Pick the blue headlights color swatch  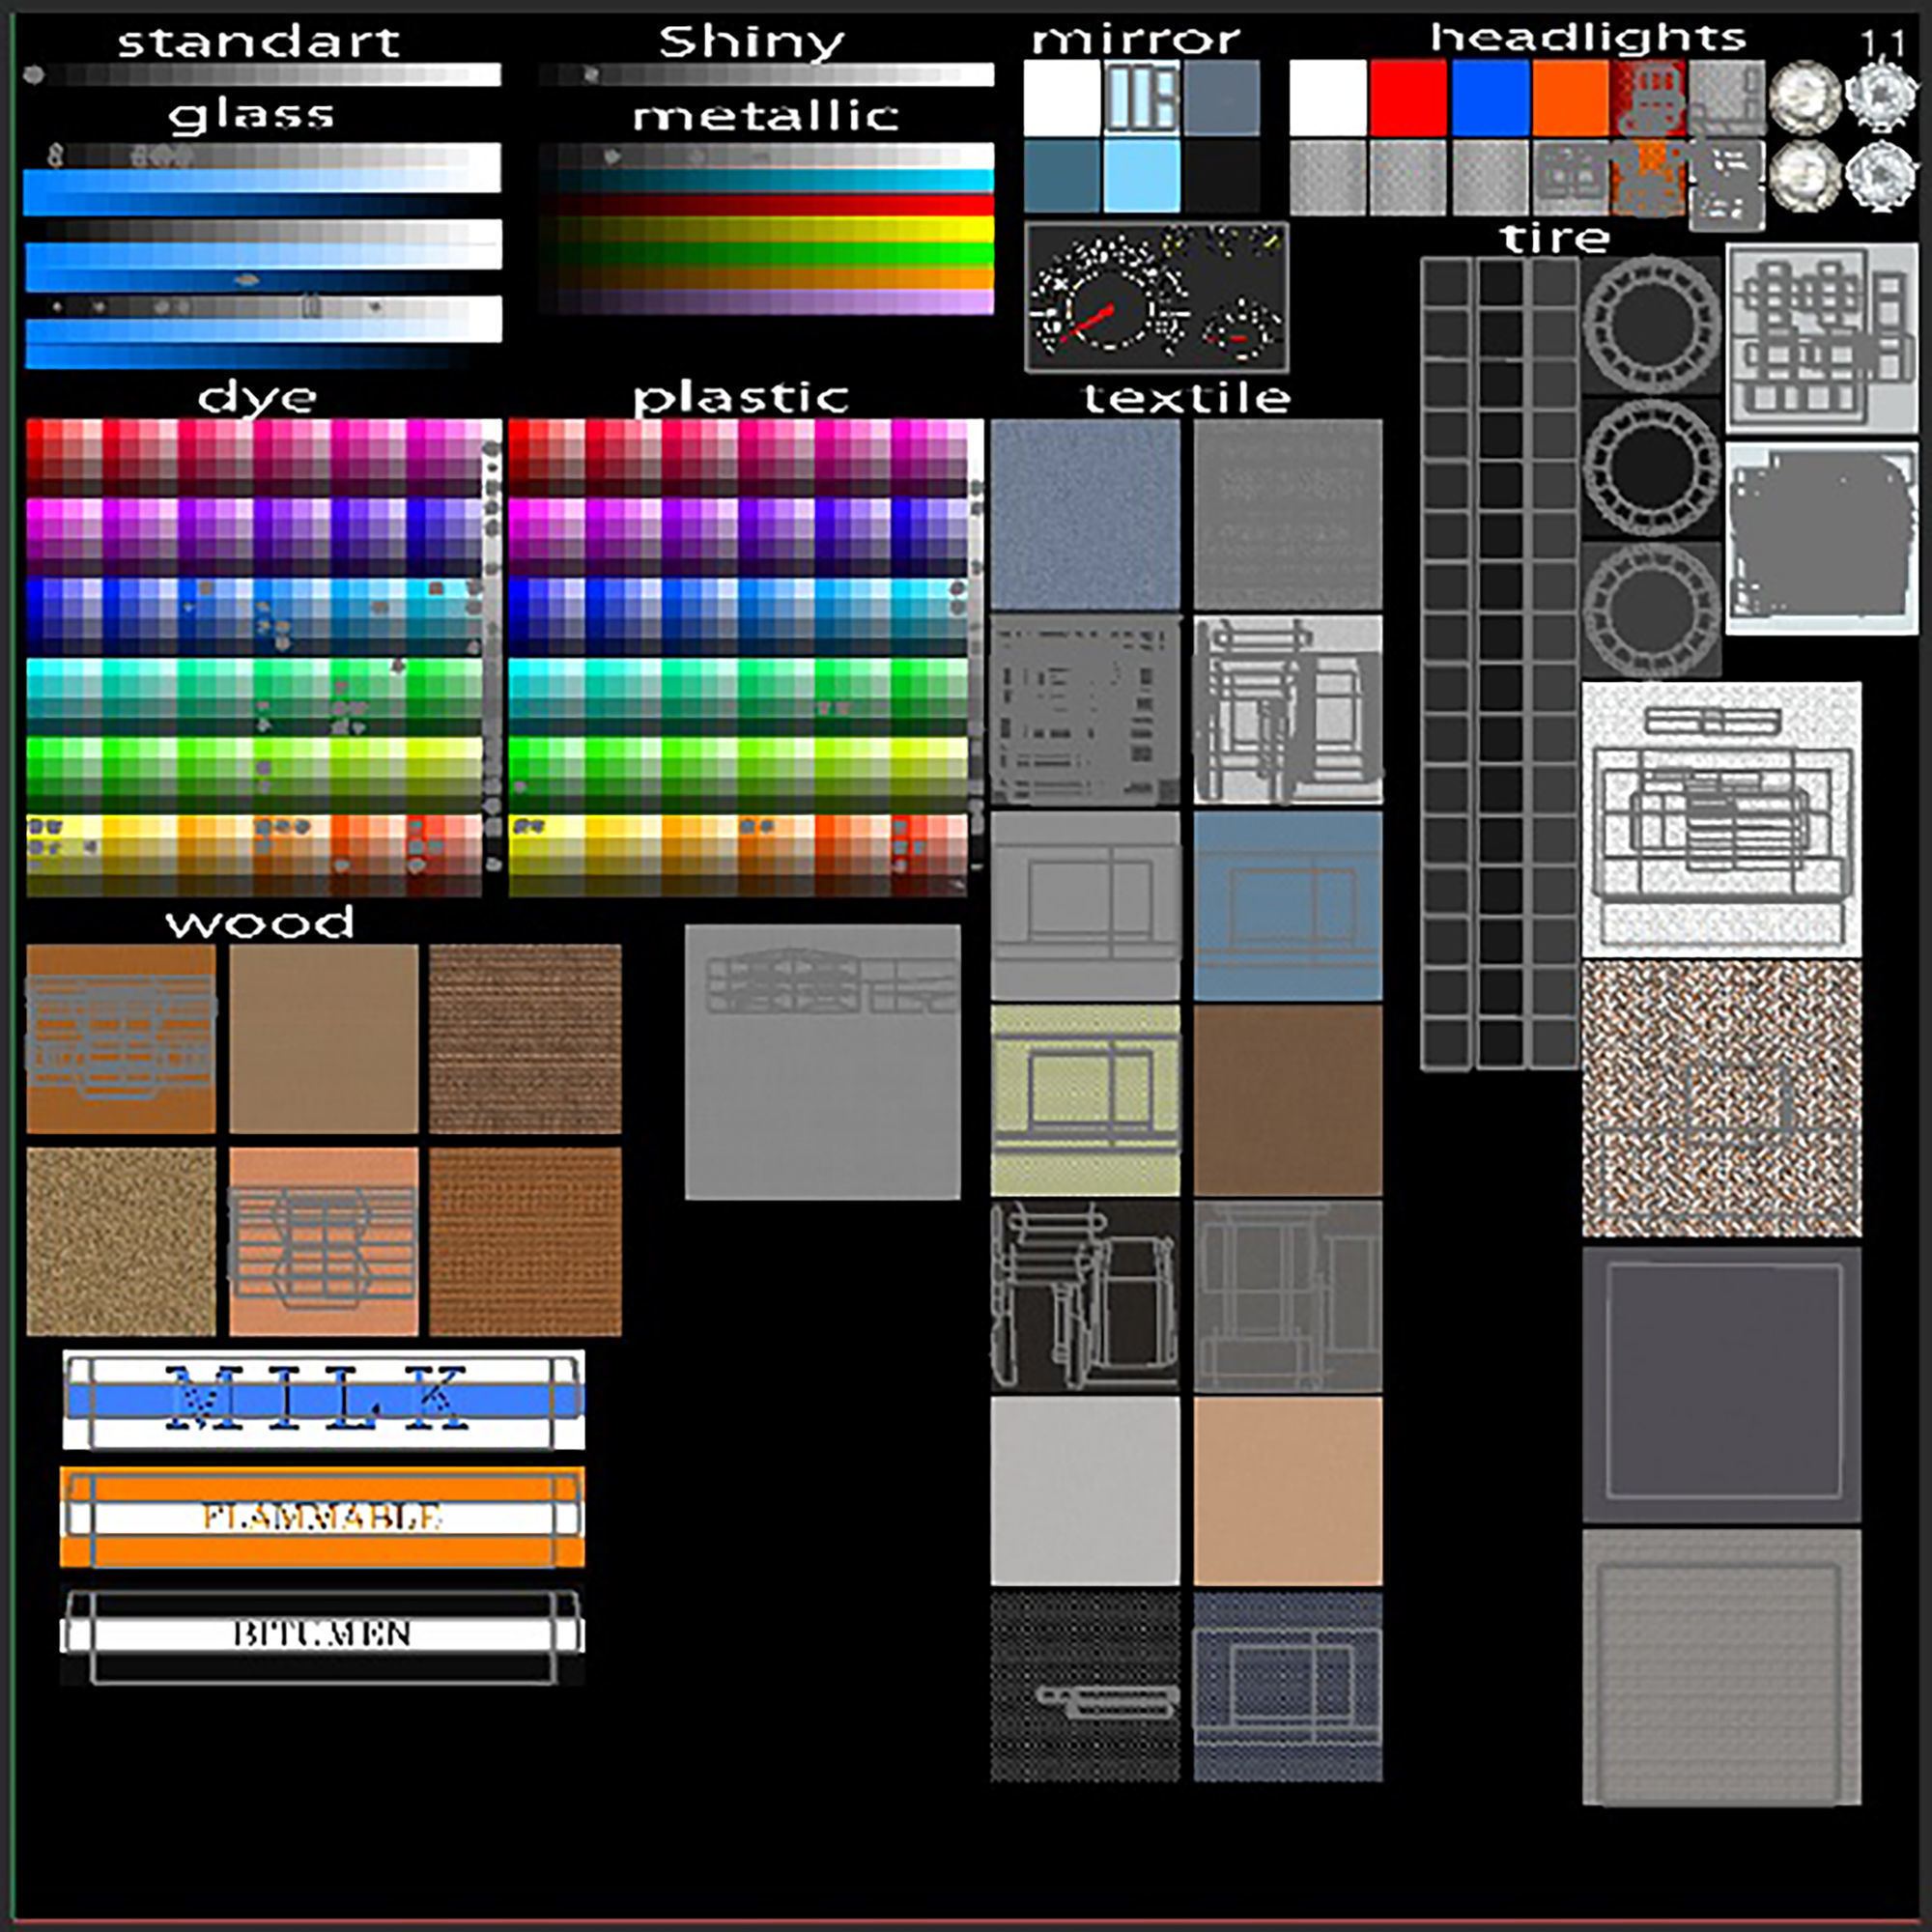tap(1490, 97)
